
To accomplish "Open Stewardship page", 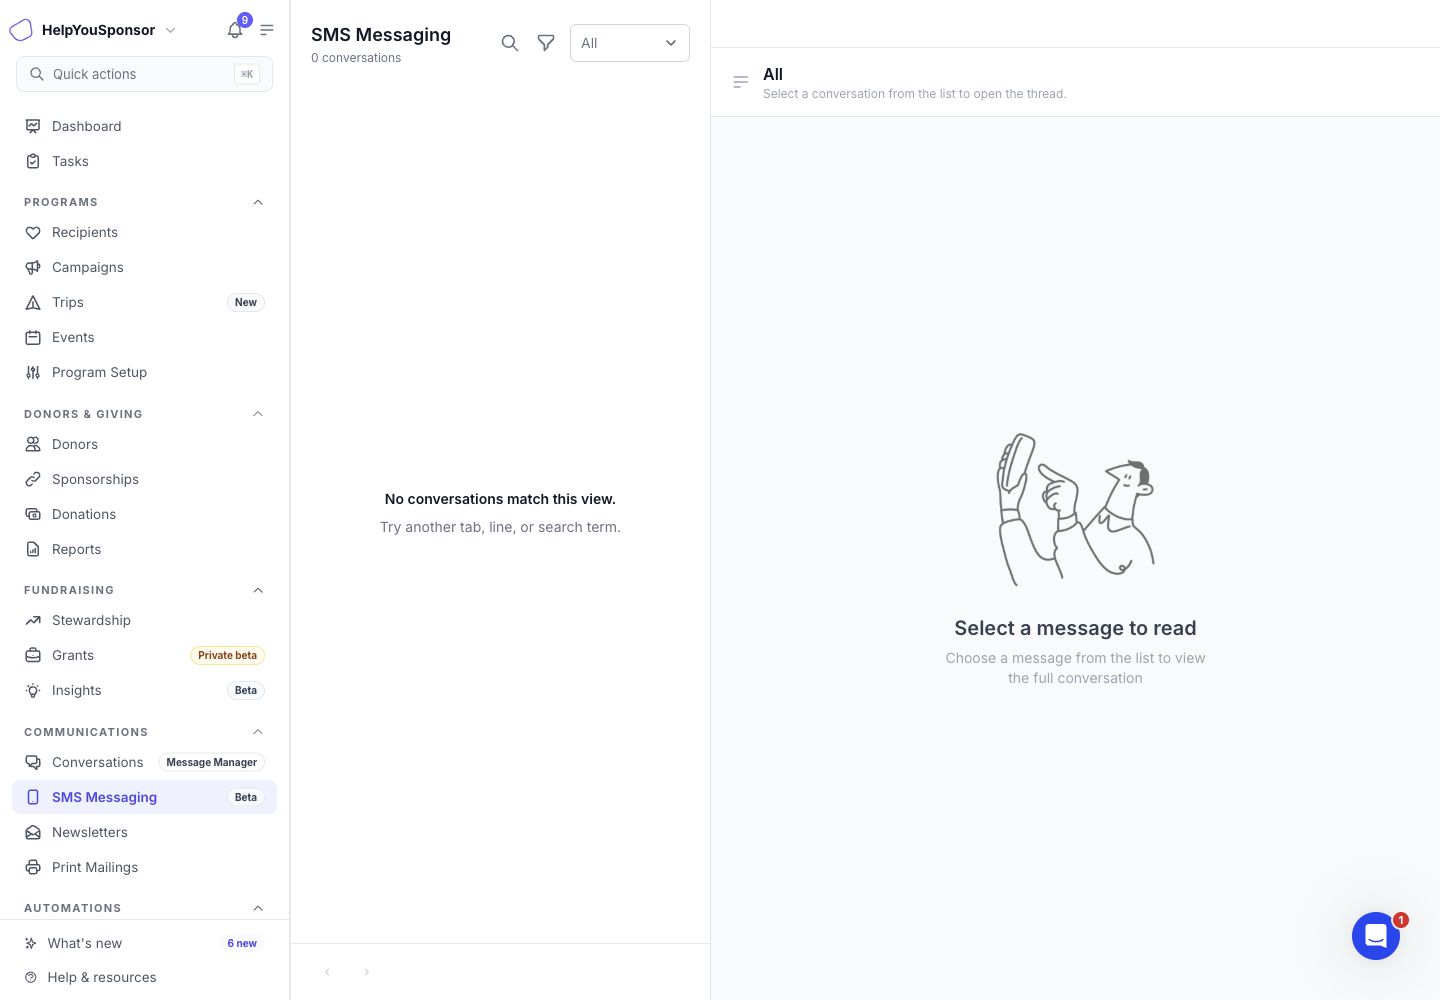I will click(144, 620).
